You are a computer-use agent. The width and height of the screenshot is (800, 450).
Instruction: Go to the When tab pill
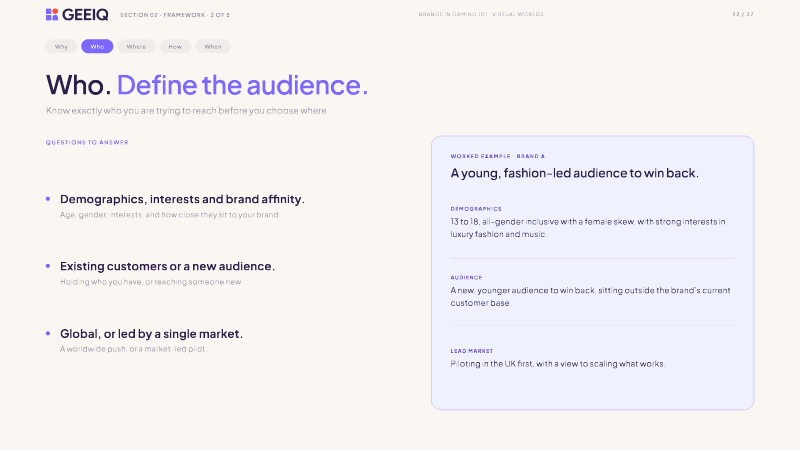tap(213, 46)
